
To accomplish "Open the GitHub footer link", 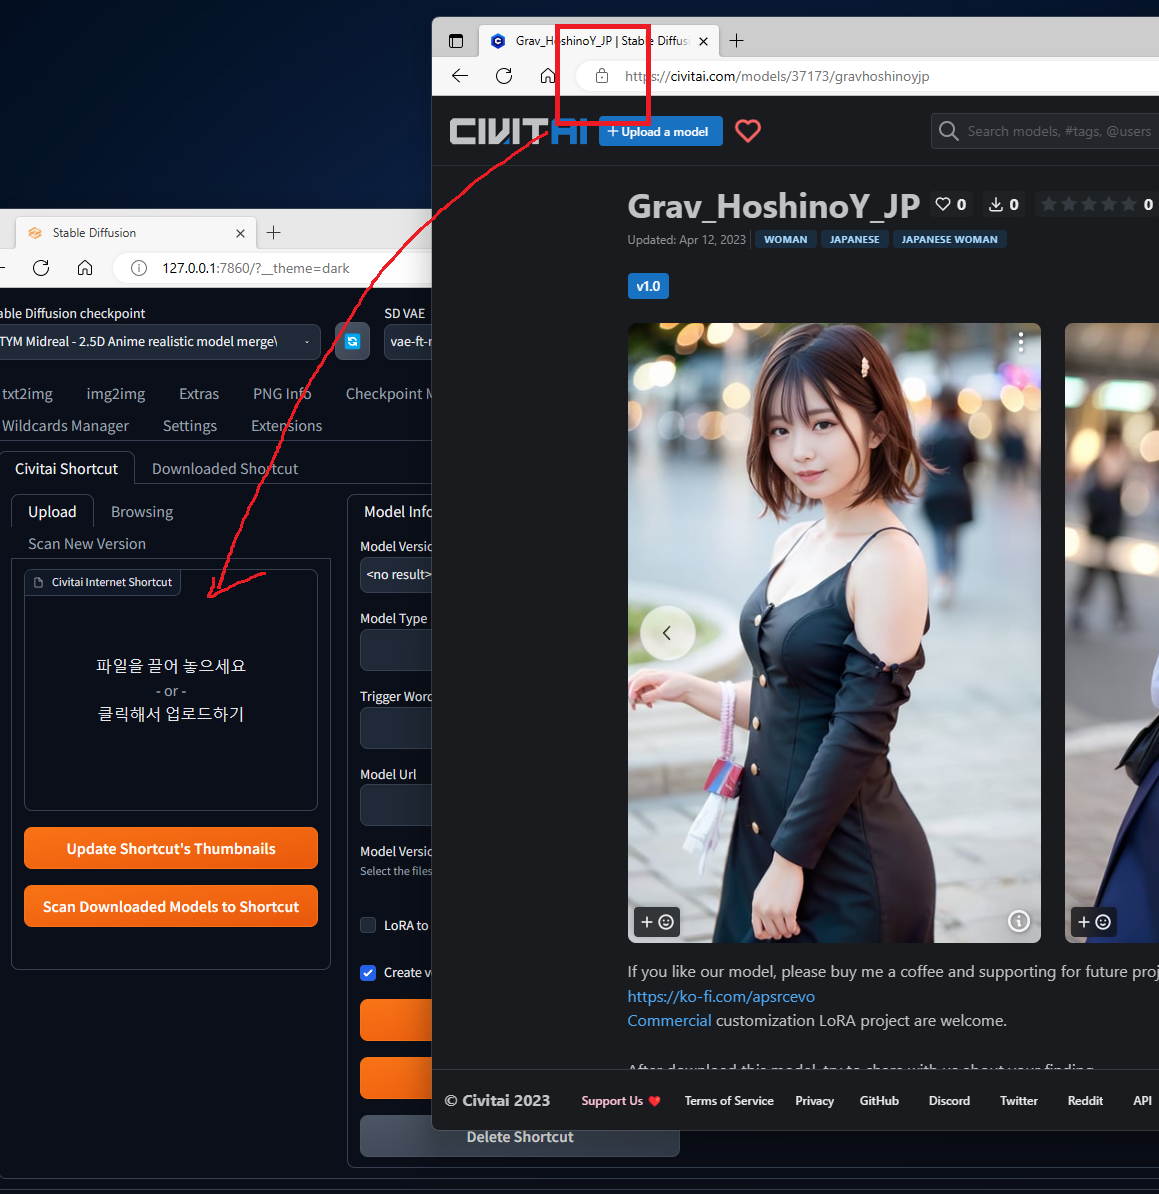I will [879, 1100].
